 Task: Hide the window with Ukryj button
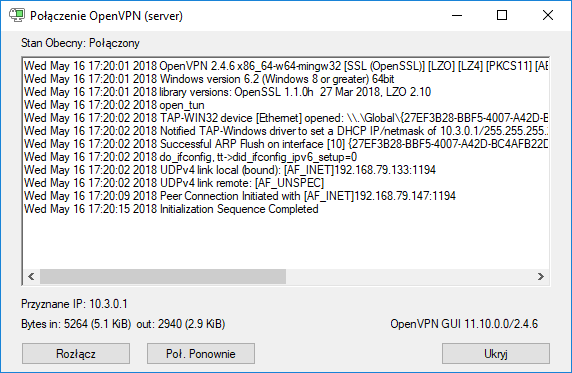(496, 353)
